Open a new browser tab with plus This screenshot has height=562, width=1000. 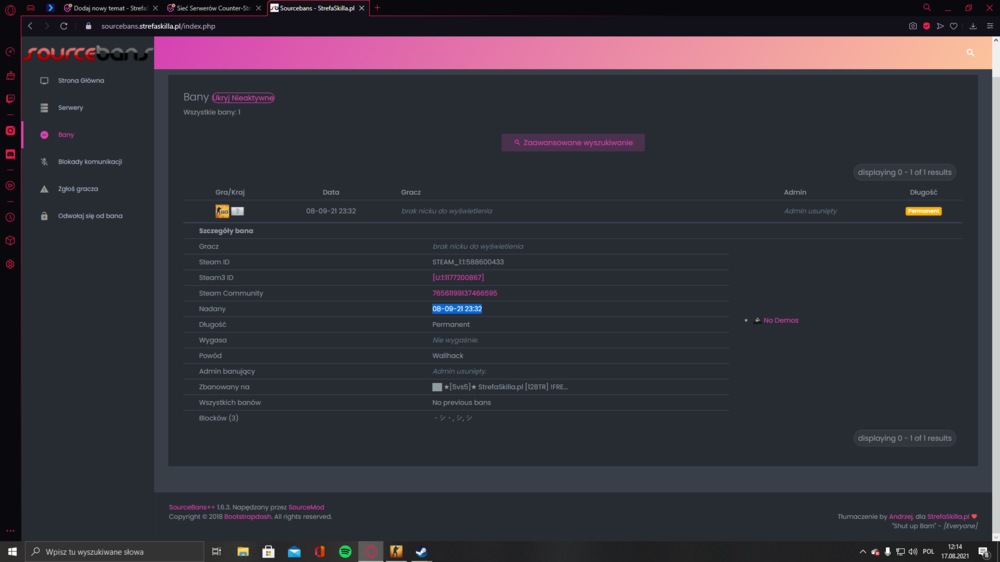pyautogui.click(x=378, y=8)
